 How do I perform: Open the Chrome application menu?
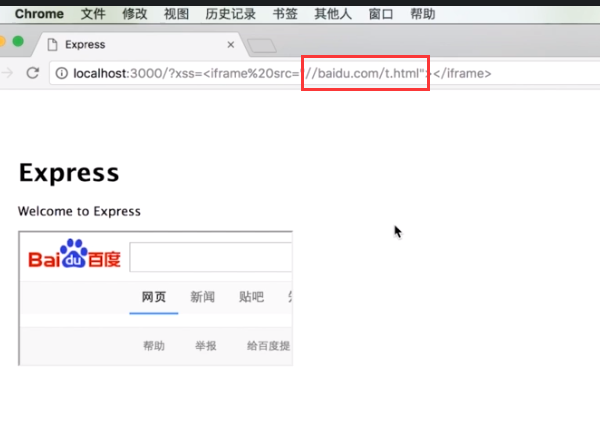(39, 14)
